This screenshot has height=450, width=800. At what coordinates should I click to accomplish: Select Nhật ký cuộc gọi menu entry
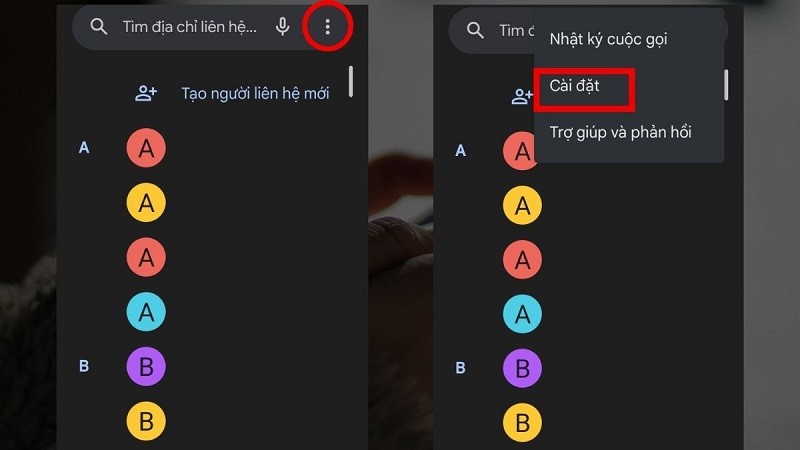pos(608,39)
